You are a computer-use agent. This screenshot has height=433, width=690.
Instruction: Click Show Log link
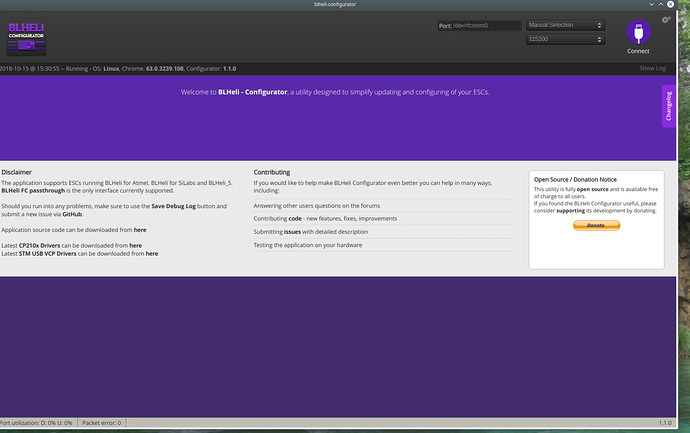coord(652,68)
